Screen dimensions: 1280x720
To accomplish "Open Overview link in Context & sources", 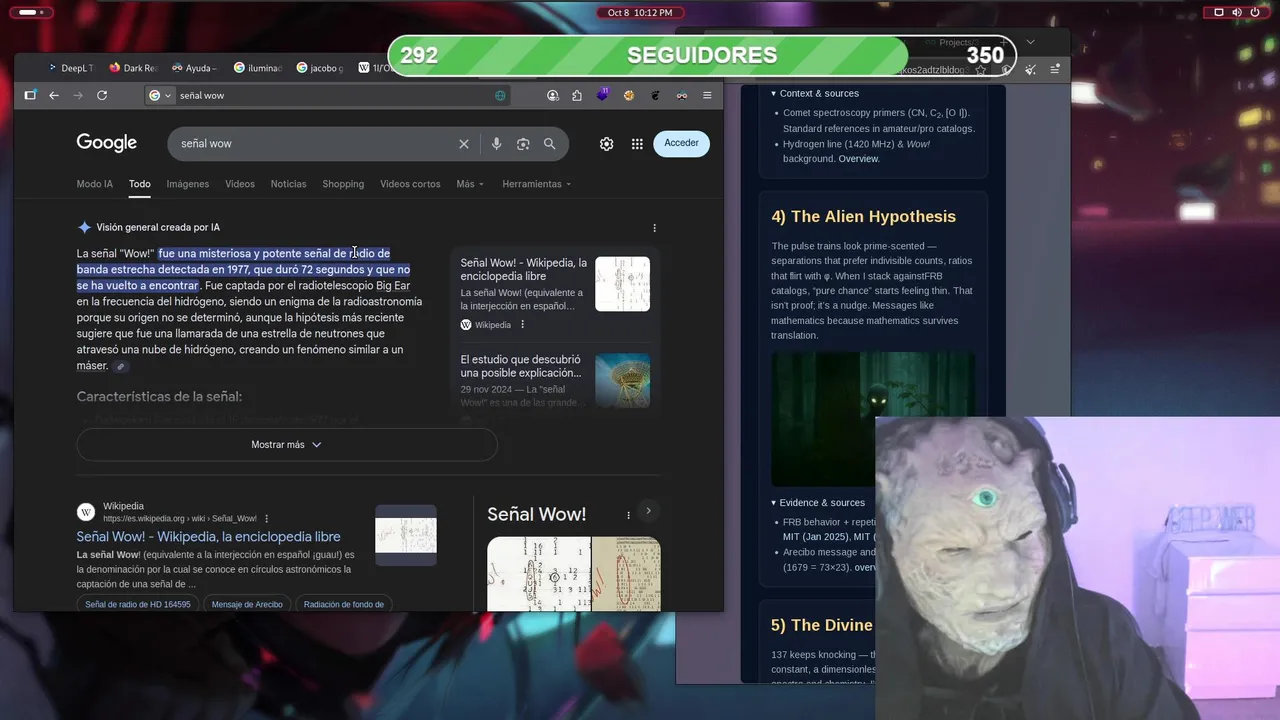I will click(859, 159).
